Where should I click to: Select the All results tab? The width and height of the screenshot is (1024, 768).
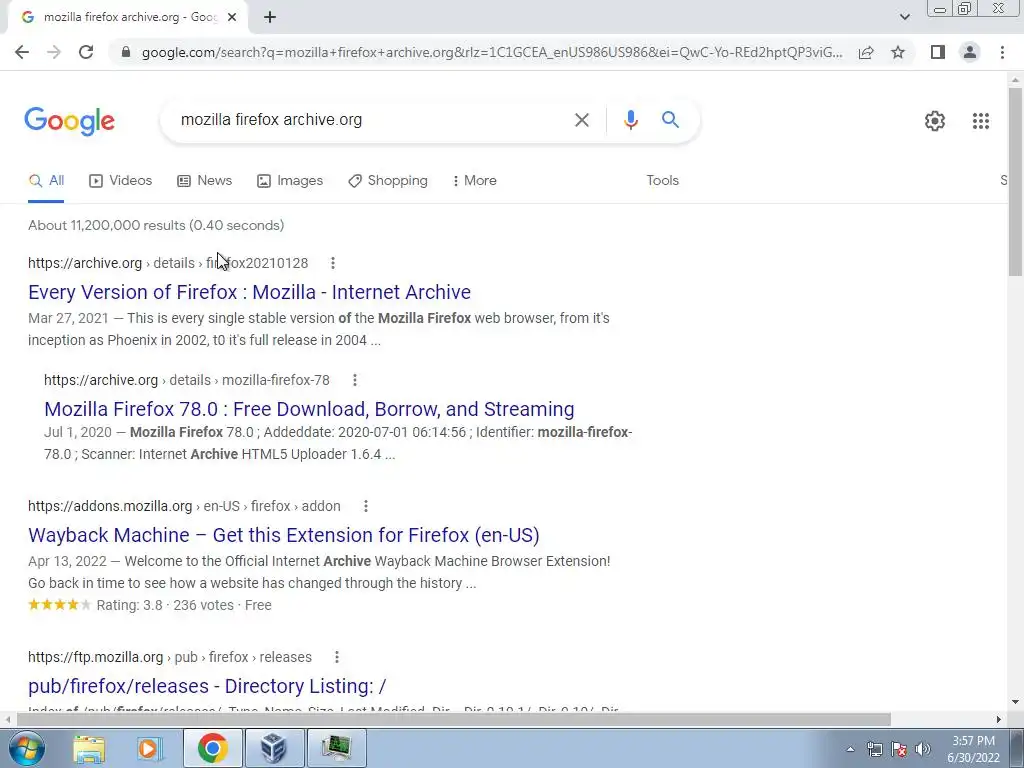(46, 181)
